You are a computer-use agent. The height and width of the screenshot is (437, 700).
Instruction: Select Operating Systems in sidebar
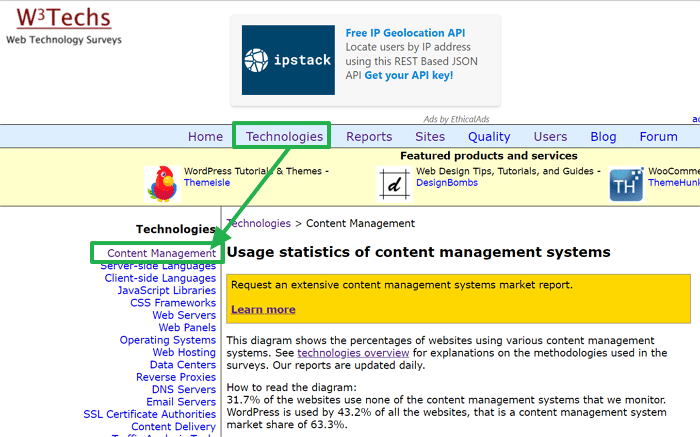pos(167,340)
